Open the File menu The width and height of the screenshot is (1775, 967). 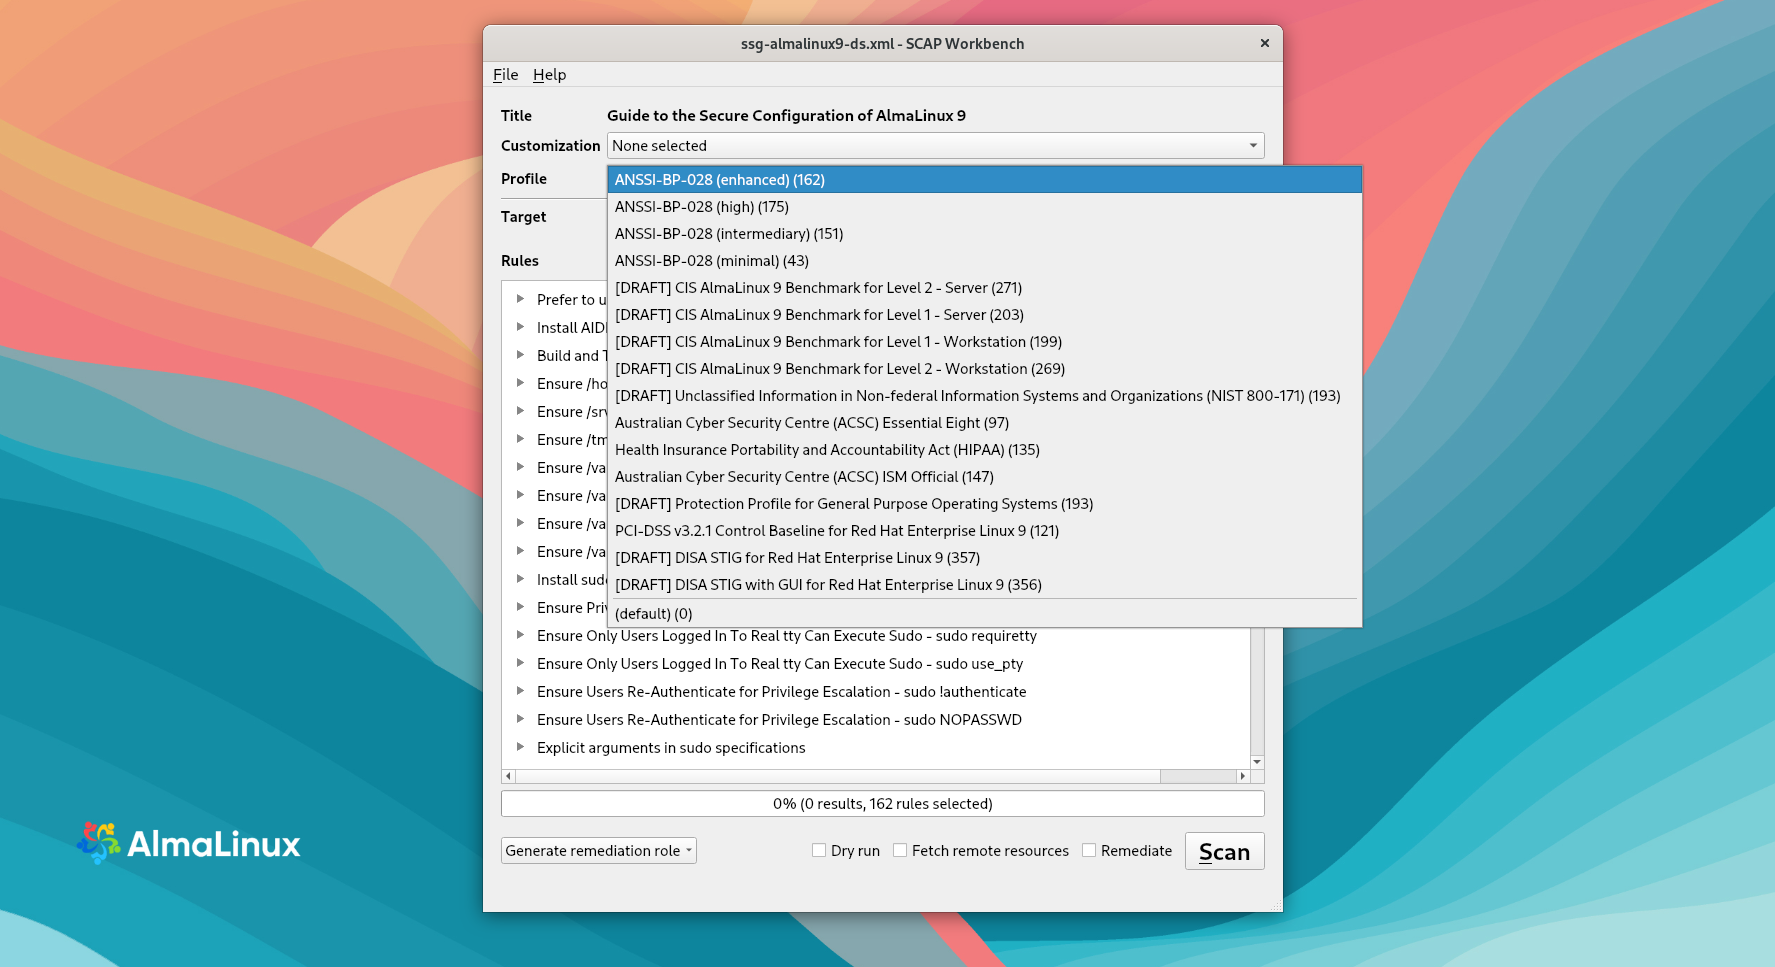click(x=505, y=75)
